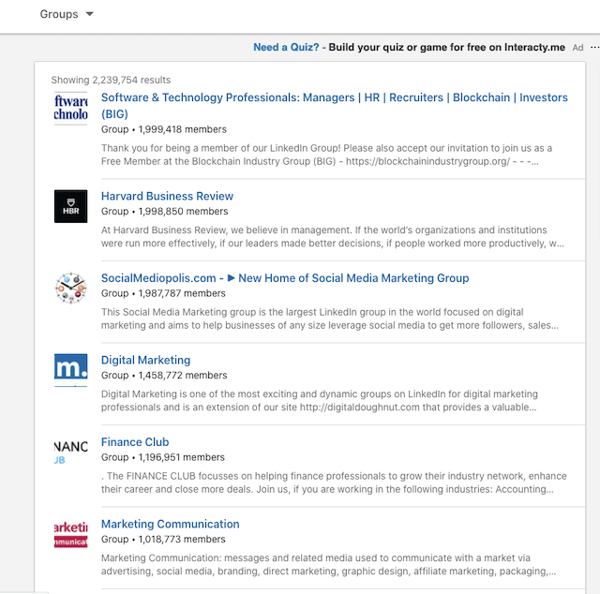Image resolution: width=600 pixels, height=594 pixels.
Task: Open the Harvard Business Review group
Action: [x=167, y=196]
